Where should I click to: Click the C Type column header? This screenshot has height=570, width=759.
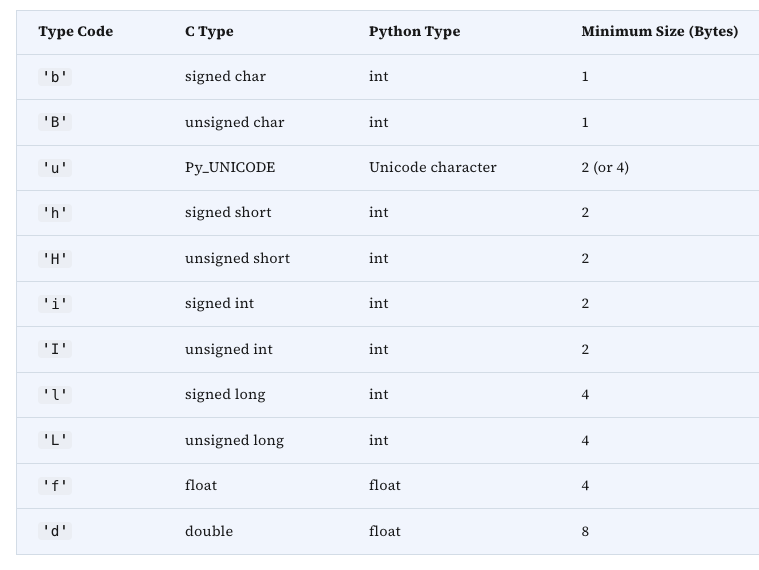(209, 31)
